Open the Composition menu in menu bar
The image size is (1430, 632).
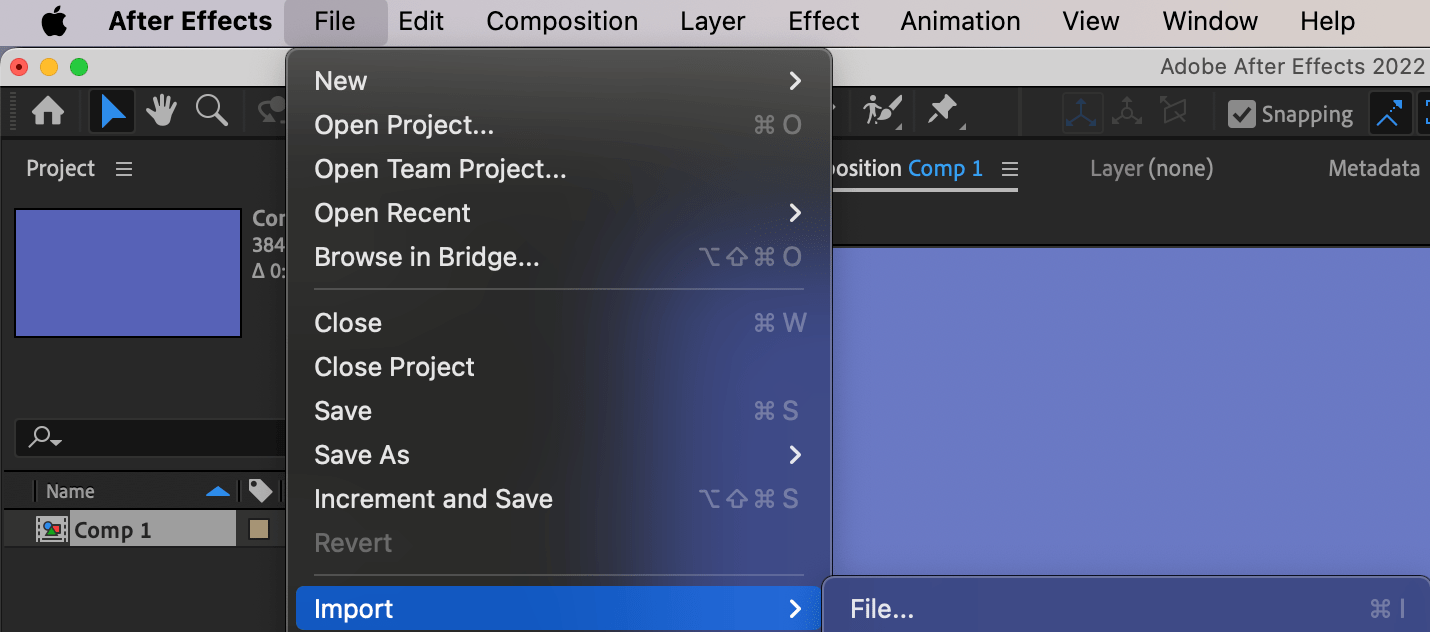[562, 21]
